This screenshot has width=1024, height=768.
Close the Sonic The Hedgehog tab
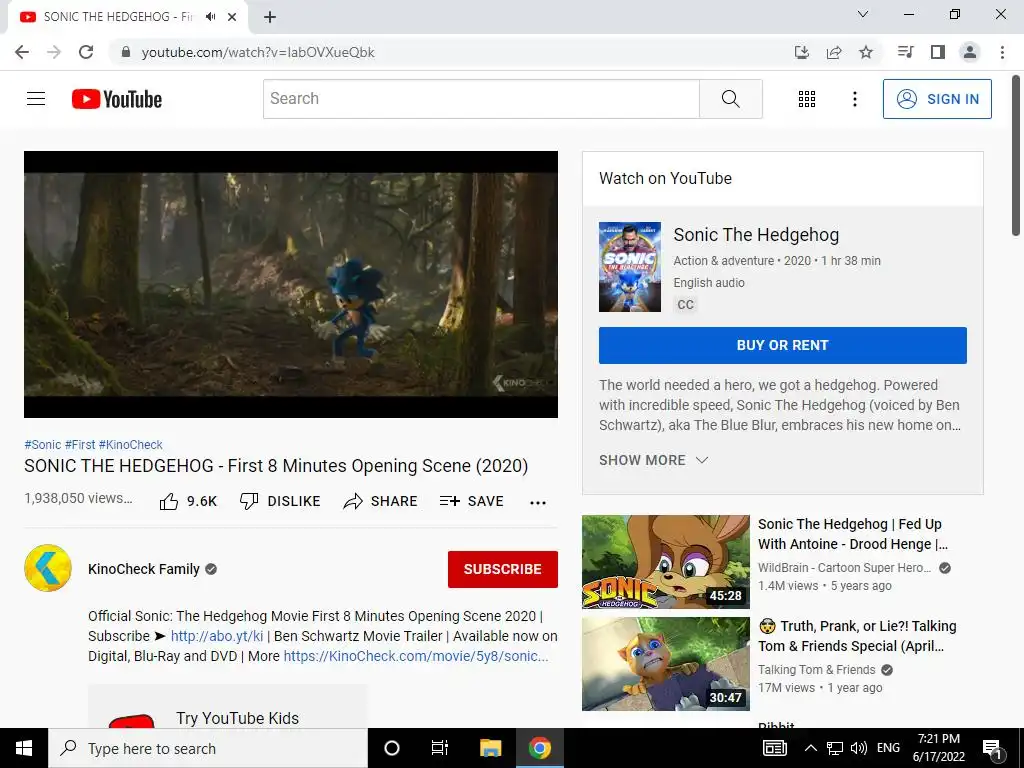click(232, 17)
